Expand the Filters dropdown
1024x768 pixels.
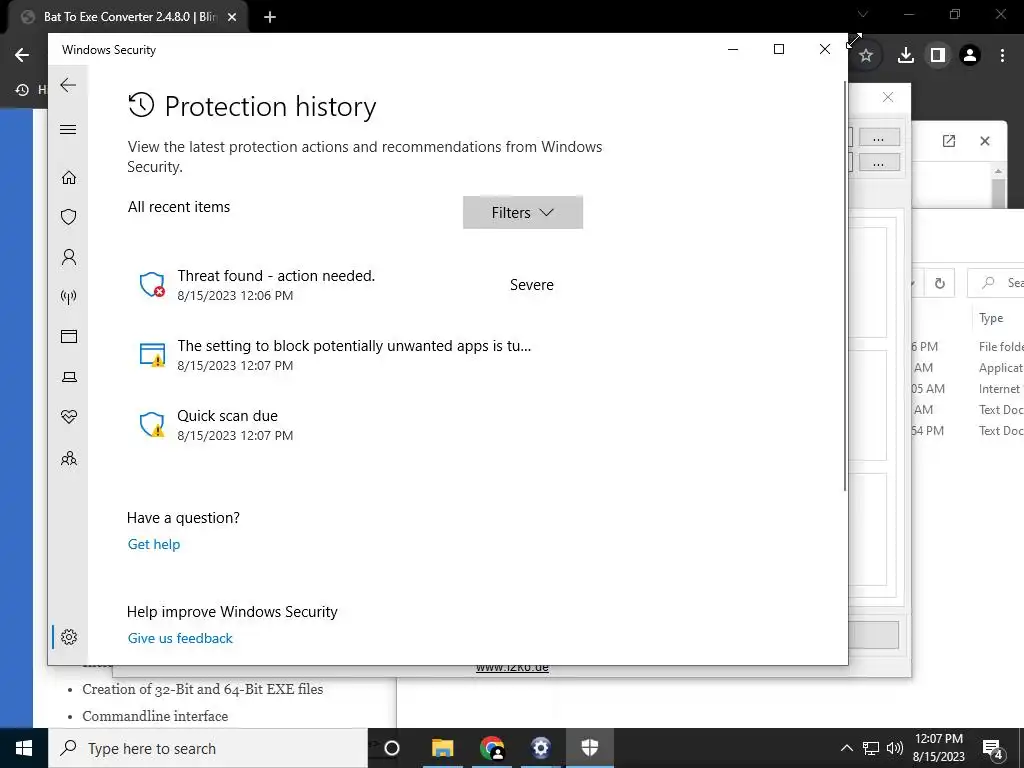522,212
